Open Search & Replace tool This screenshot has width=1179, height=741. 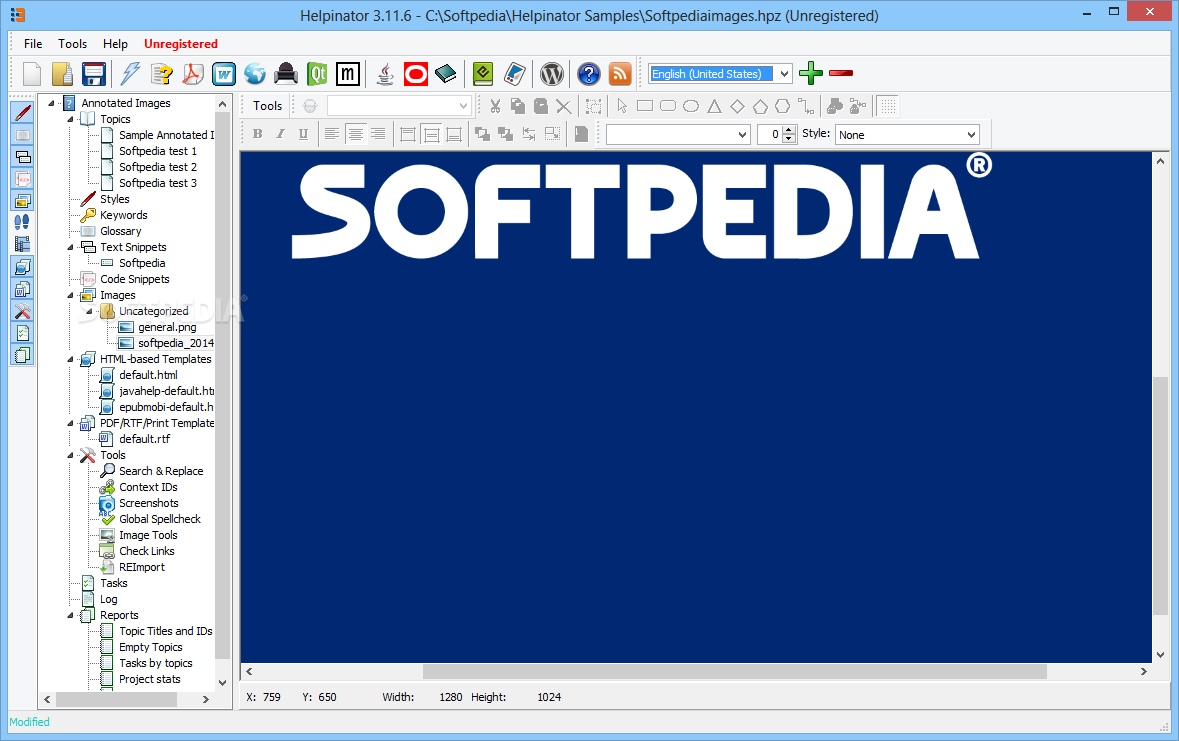[x=161, y=471]
